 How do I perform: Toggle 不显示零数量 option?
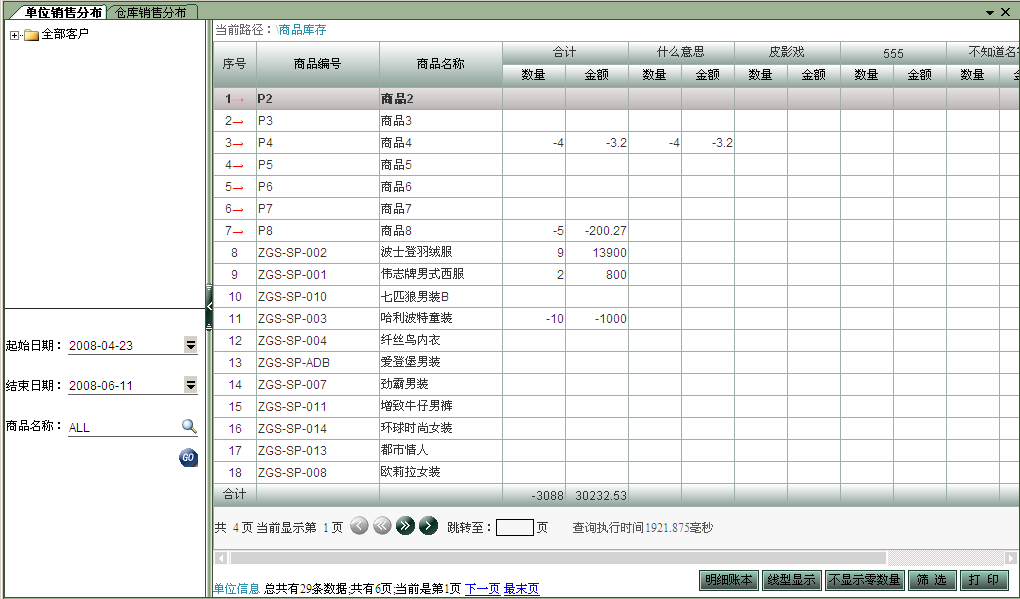point(864,580)
